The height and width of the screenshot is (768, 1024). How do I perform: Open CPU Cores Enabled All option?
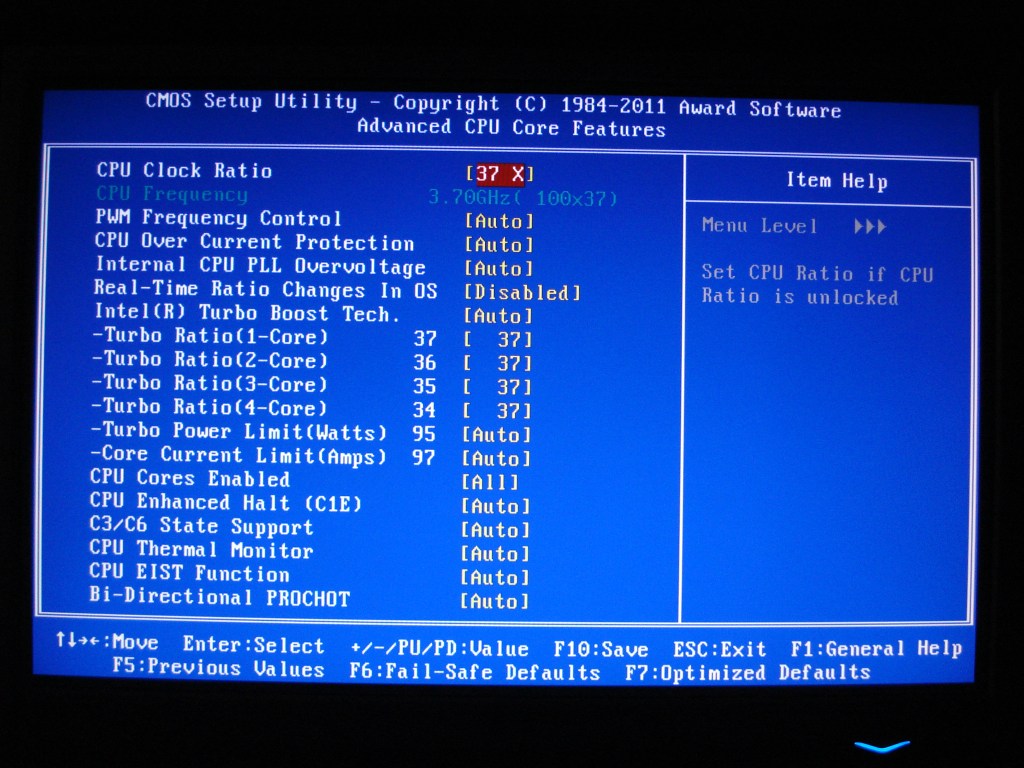click(x=490, y=482)
